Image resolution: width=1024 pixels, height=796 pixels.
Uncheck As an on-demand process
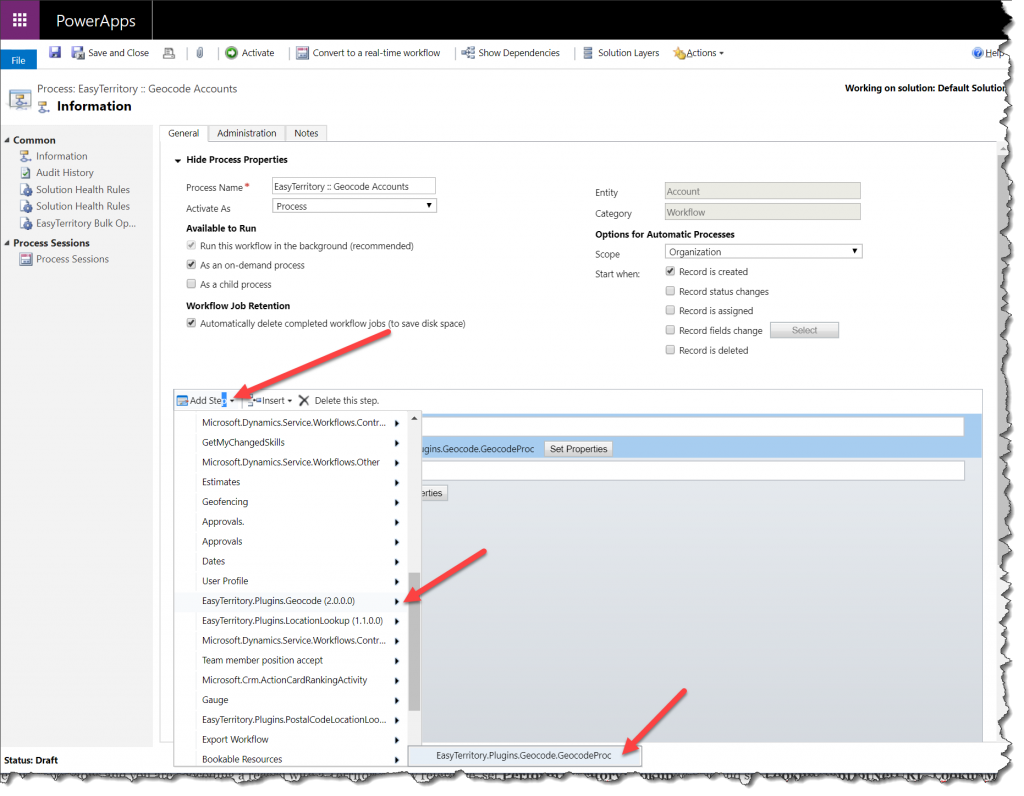[191, 264]
